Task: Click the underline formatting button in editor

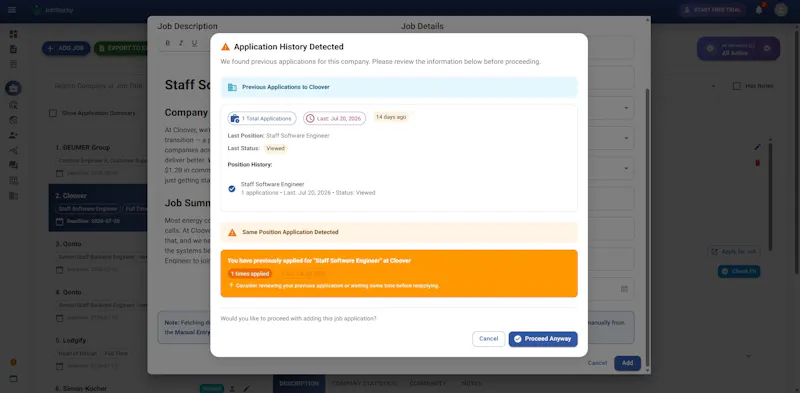Action: point(194,43)
